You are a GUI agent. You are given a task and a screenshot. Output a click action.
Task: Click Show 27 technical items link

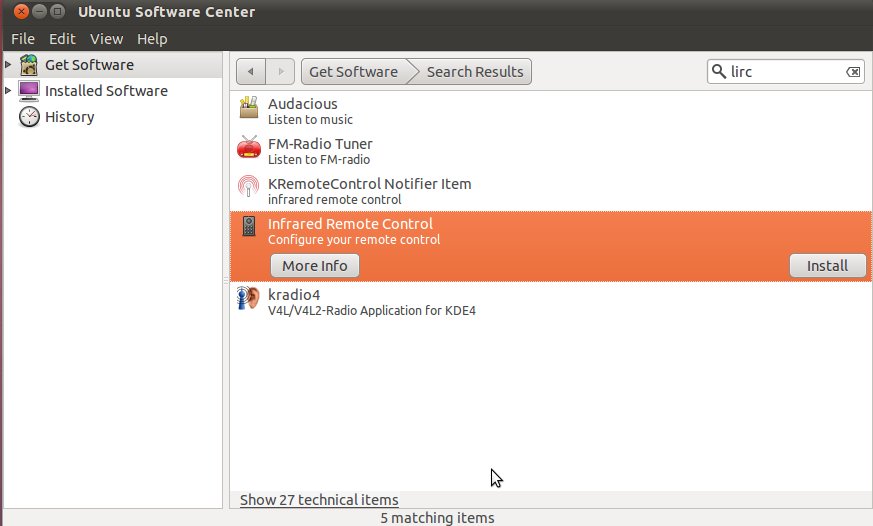pos(319,500)
